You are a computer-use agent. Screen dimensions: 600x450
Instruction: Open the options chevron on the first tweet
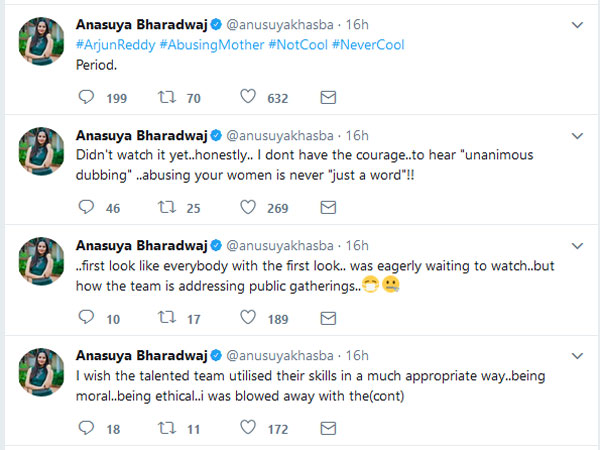[577, 25]
